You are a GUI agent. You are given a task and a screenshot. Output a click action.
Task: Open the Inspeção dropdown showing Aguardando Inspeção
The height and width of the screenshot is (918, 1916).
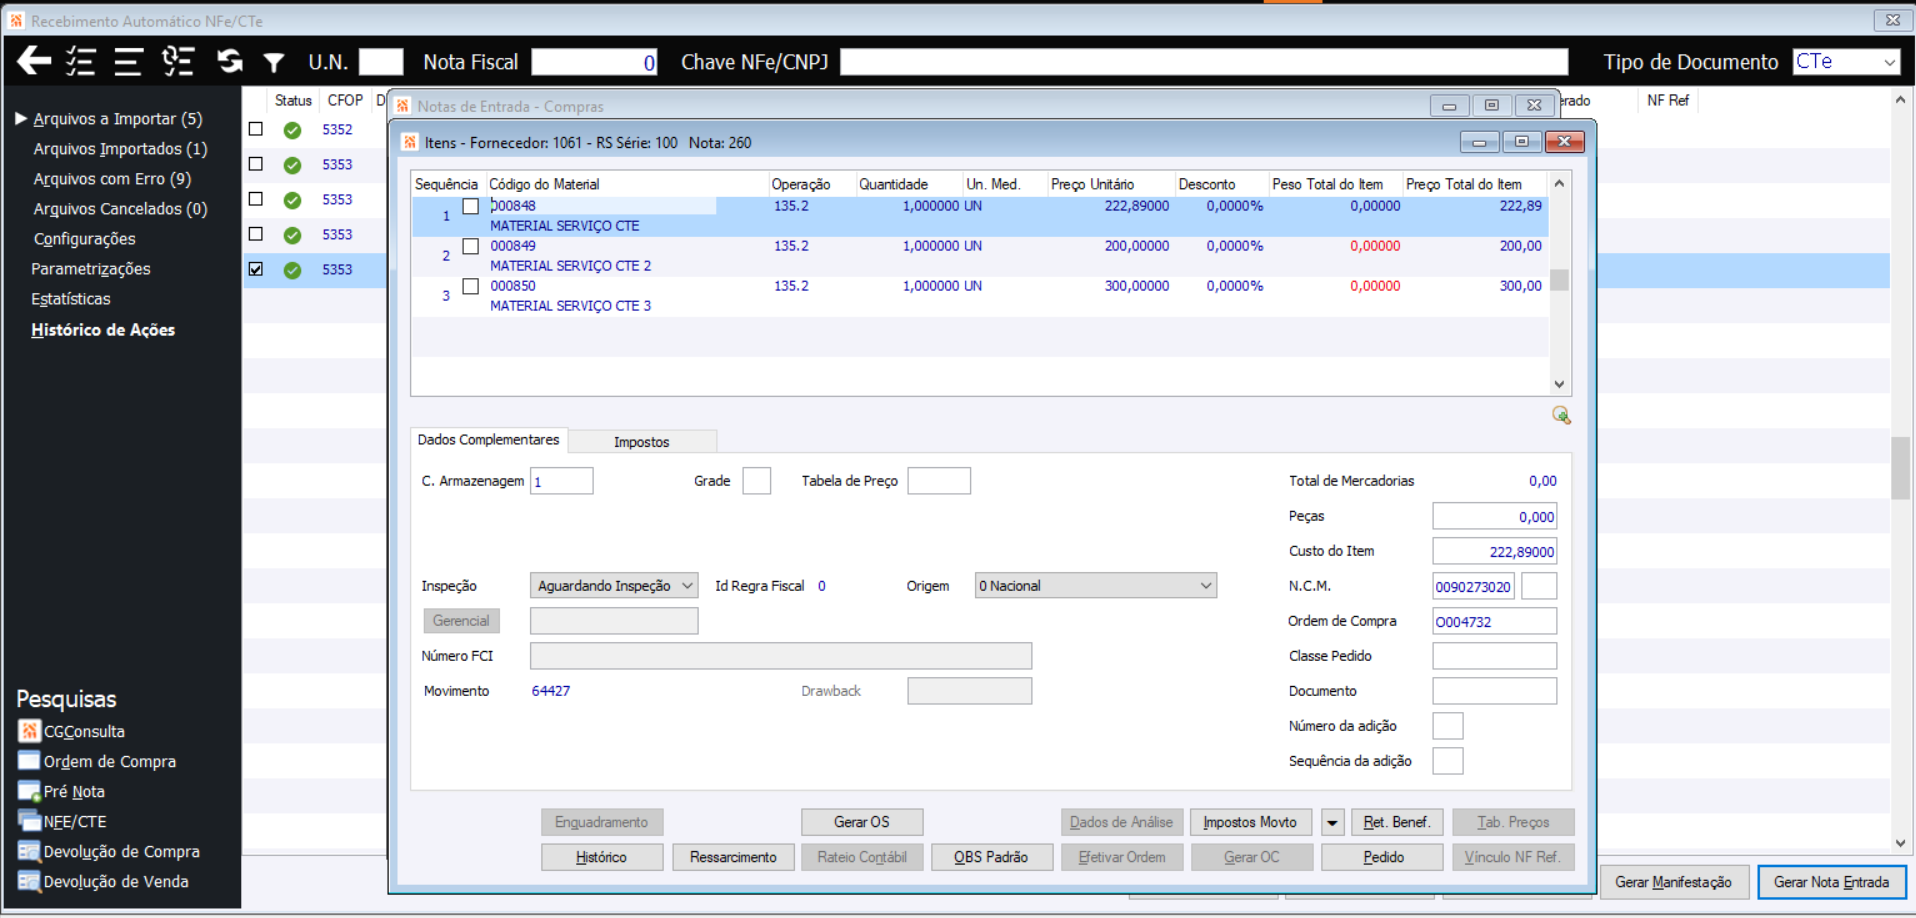click(614, 586)
